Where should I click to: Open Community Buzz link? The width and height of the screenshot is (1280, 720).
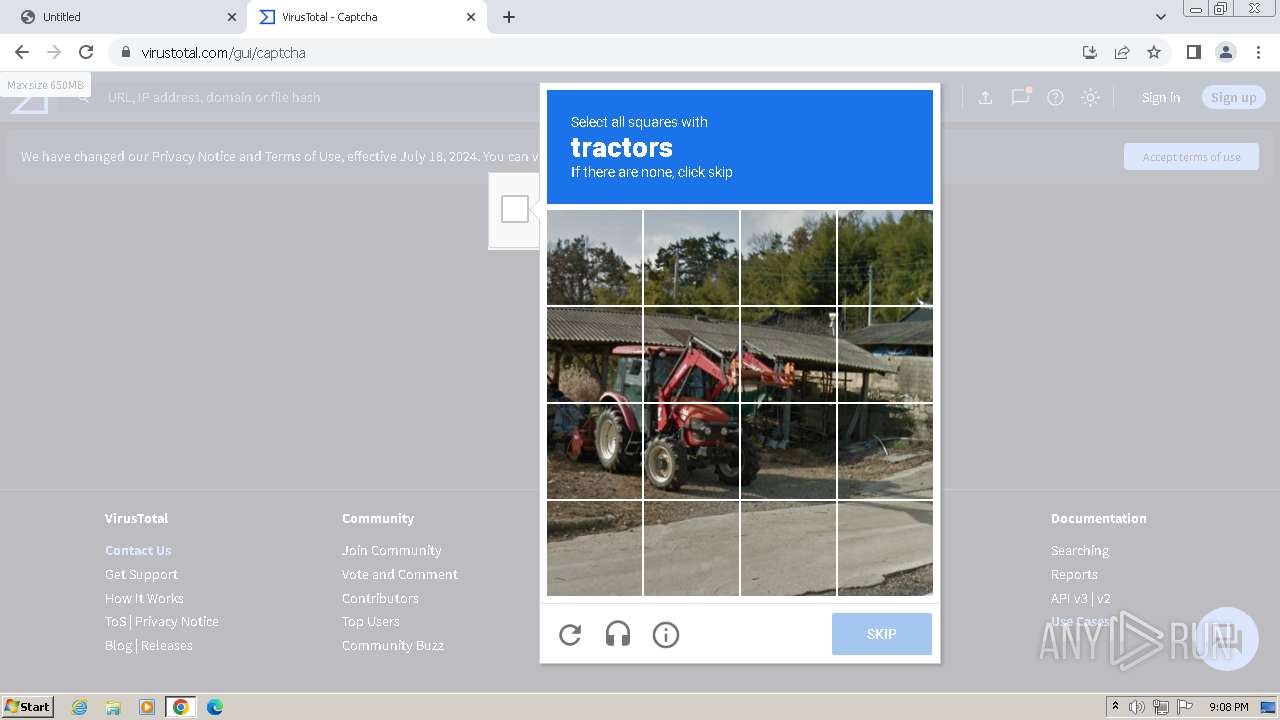click(x=393, y=645)
